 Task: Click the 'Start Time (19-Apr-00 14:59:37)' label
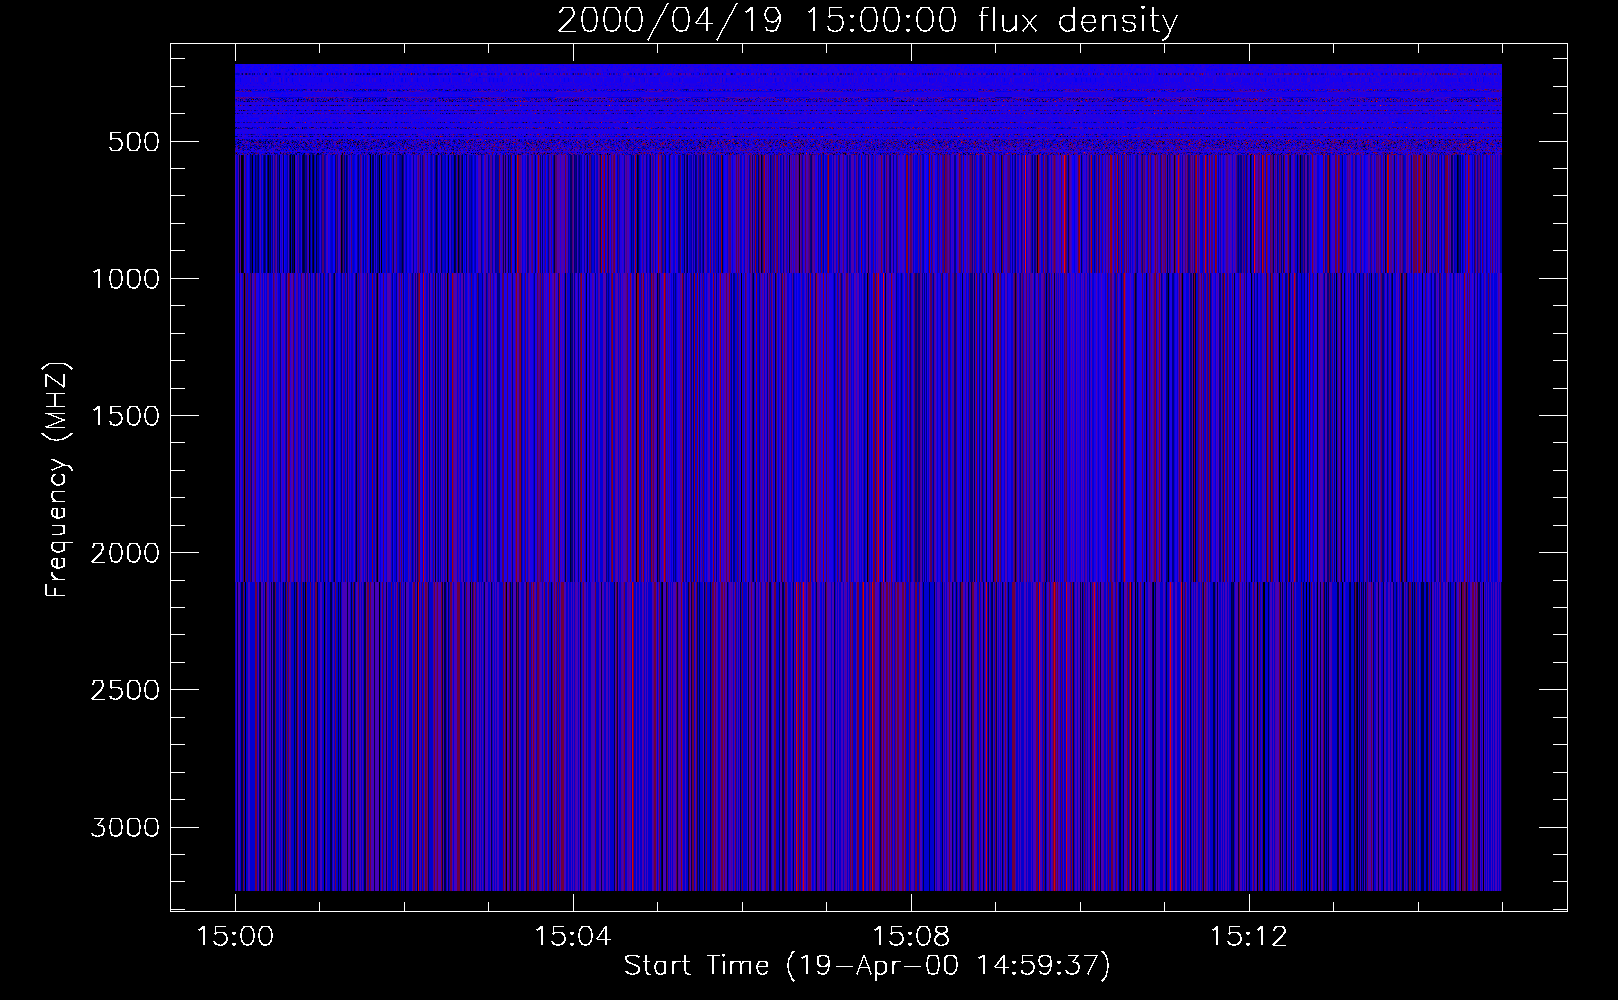tap(867, 966)
